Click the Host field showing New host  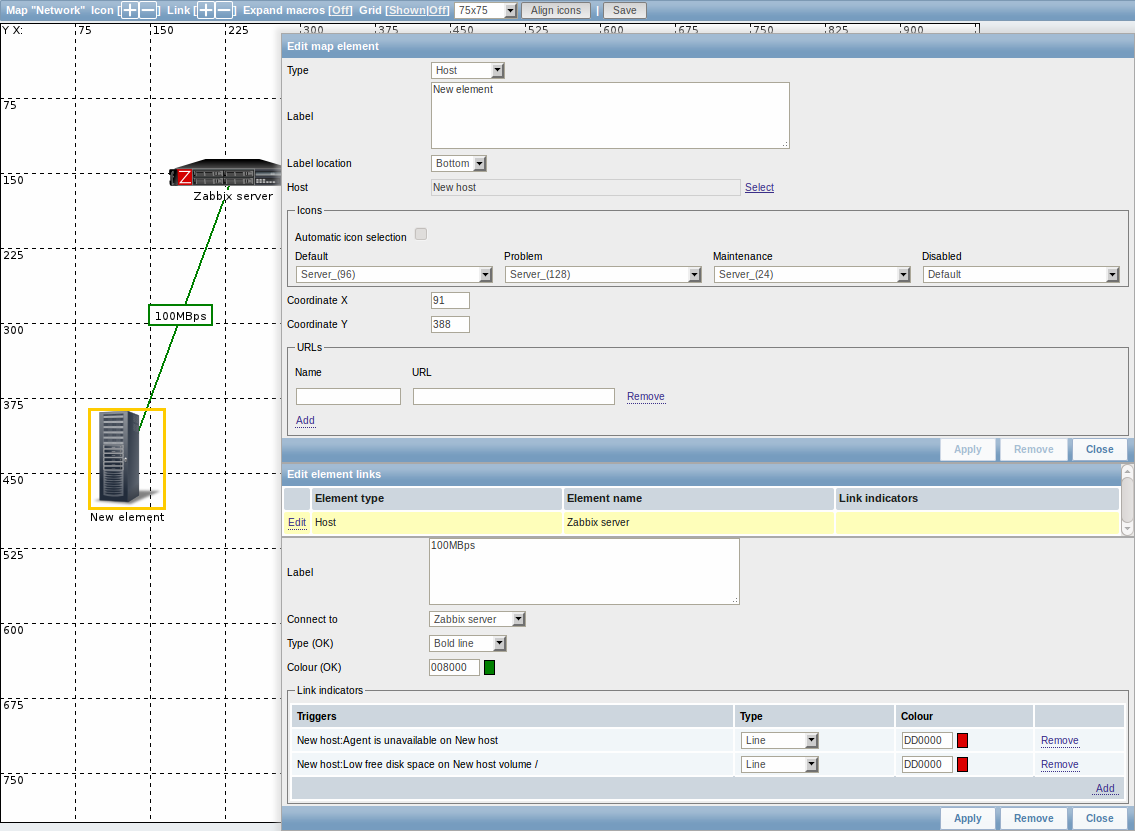click(586, 187)
